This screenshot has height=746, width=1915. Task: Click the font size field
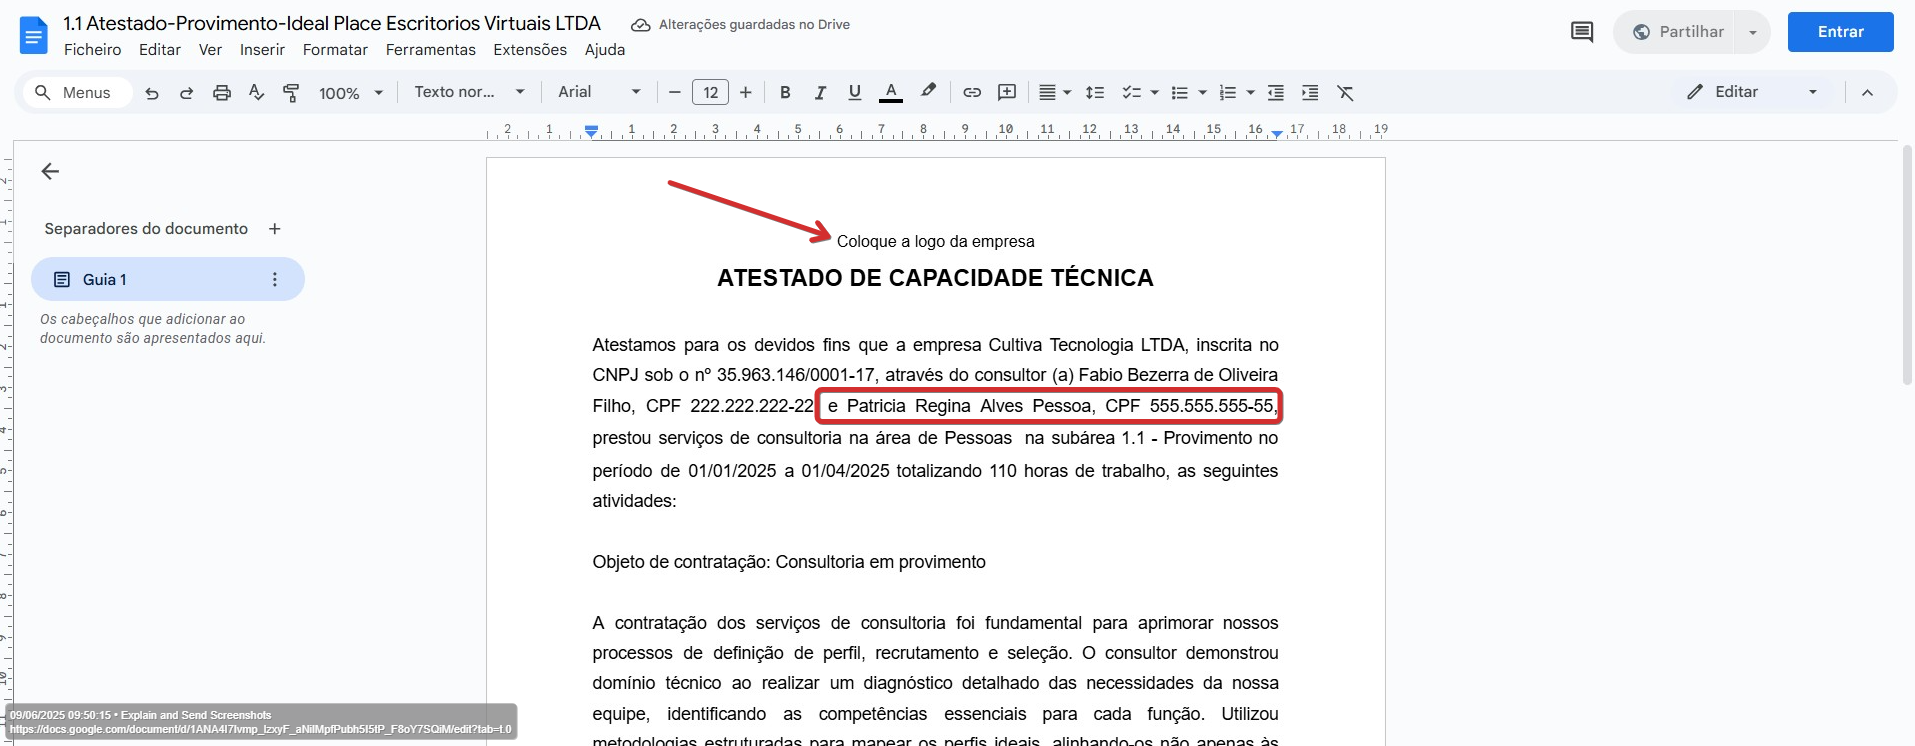710,93
